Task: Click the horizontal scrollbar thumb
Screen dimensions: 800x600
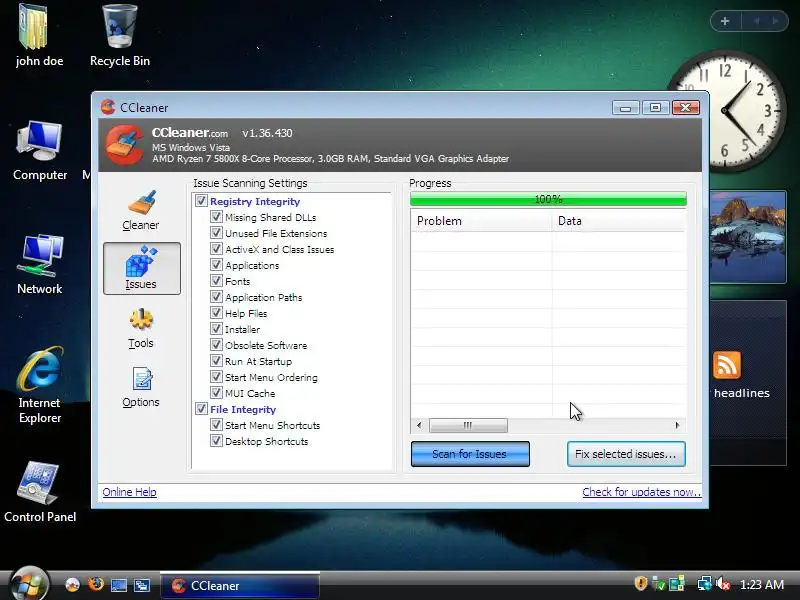Action: [x=468, y=425]
